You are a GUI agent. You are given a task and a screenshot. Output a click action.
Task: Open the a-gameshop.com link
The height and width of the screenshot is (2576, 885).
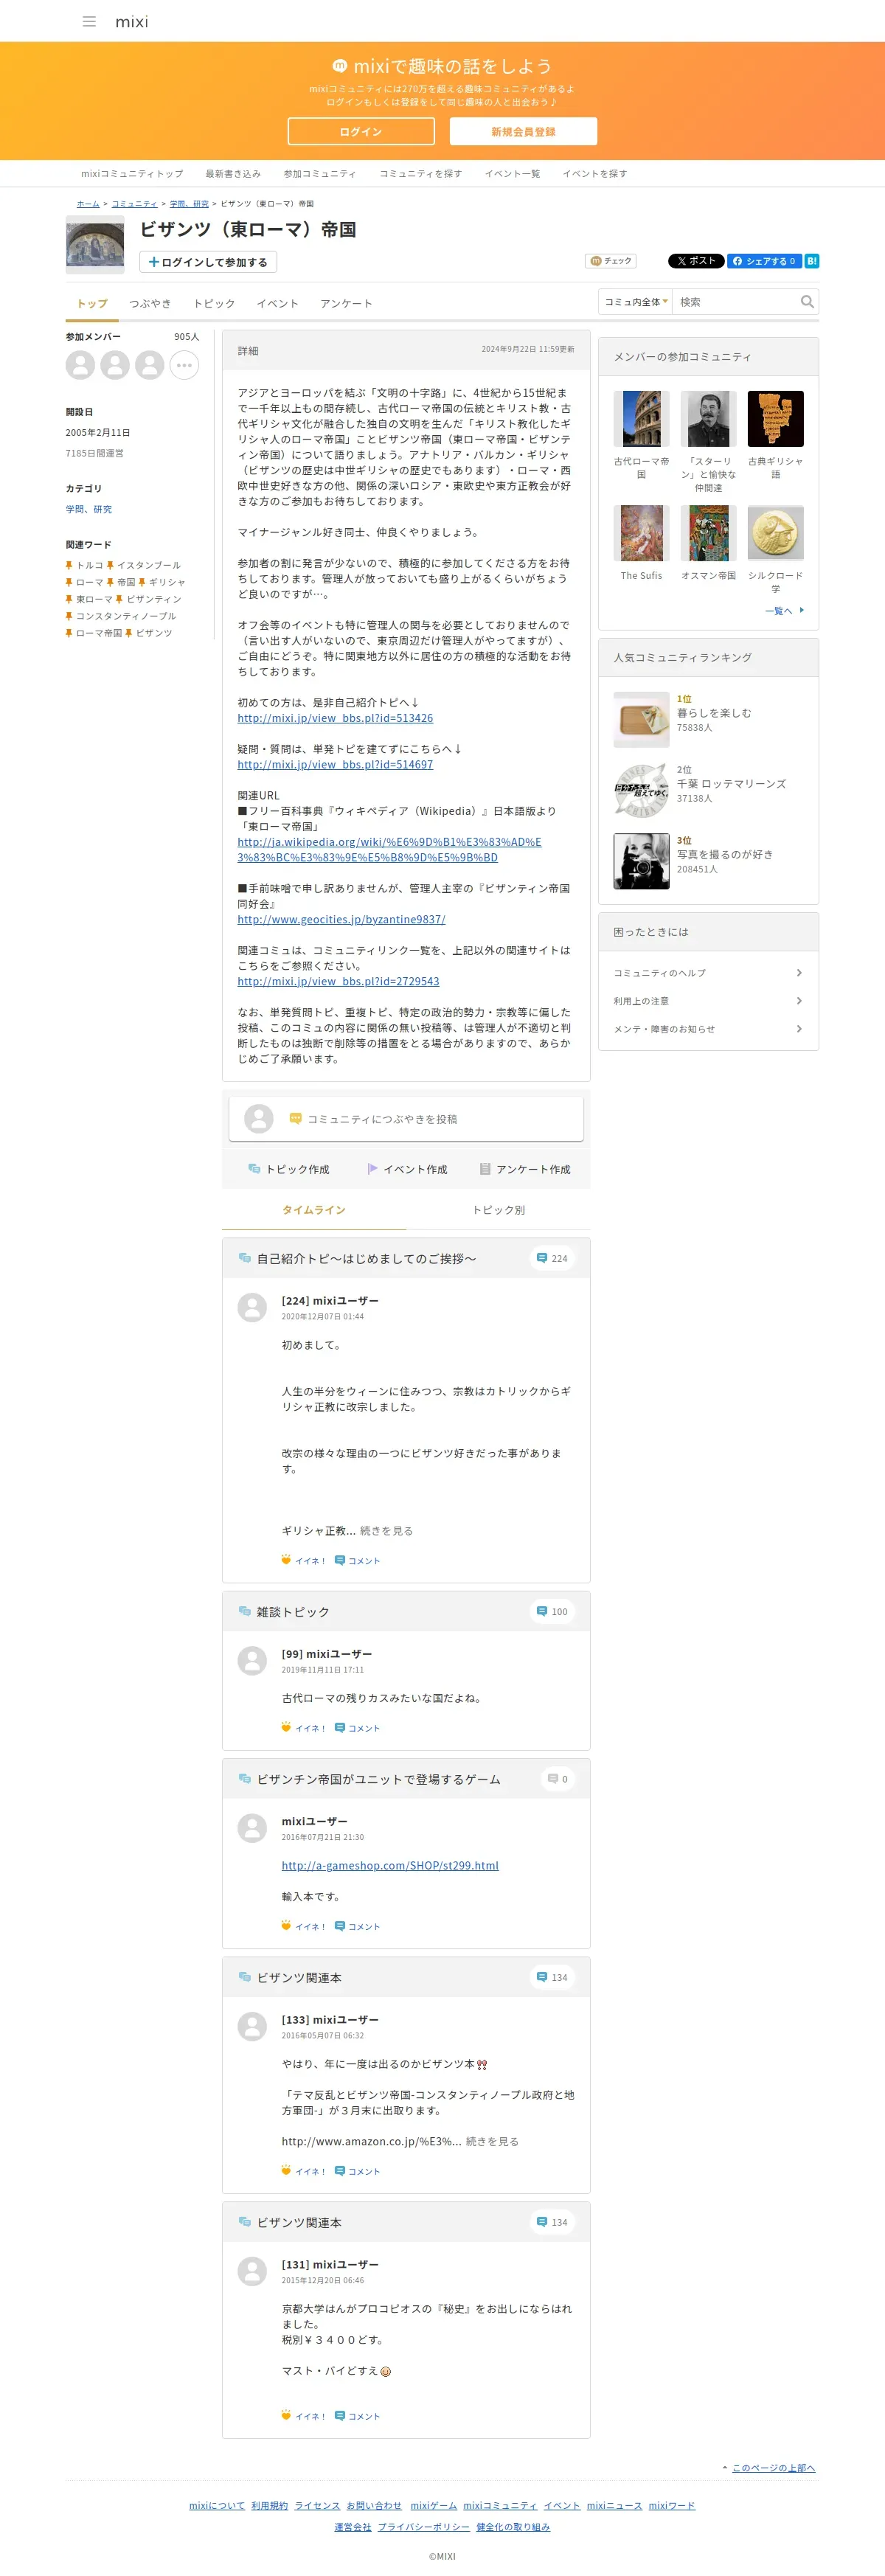pyautogui.click(x=390, y=1866)
